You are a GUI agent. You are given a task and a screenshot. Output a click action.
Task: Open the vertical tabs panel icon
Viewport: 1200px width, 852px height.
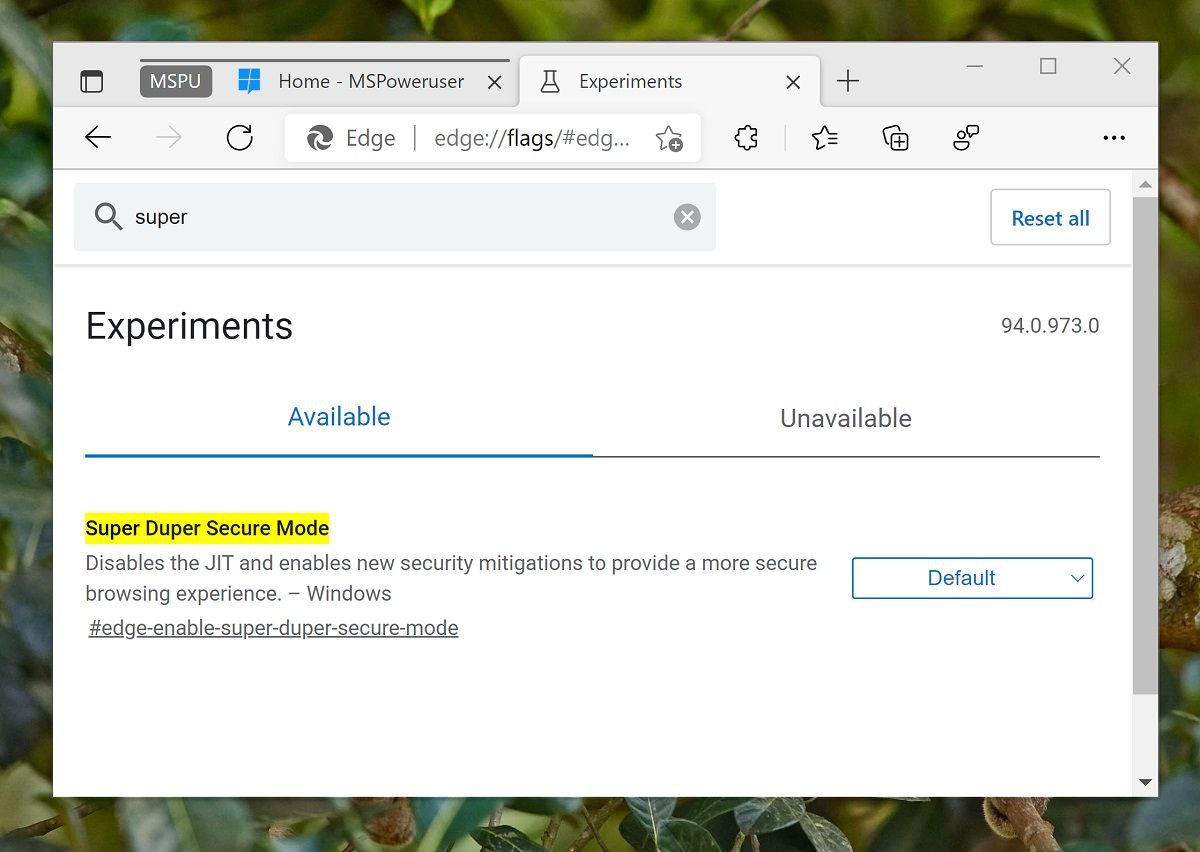click(x=91, y=82)
